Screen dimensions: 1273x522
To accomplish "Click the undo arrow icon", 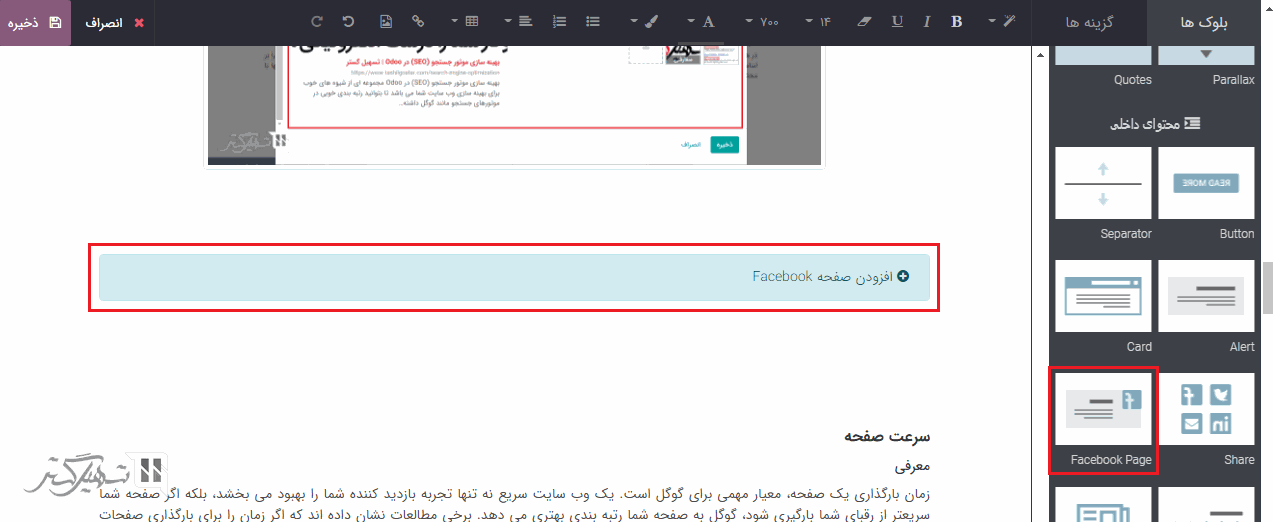I will click(x=349, y=21).
